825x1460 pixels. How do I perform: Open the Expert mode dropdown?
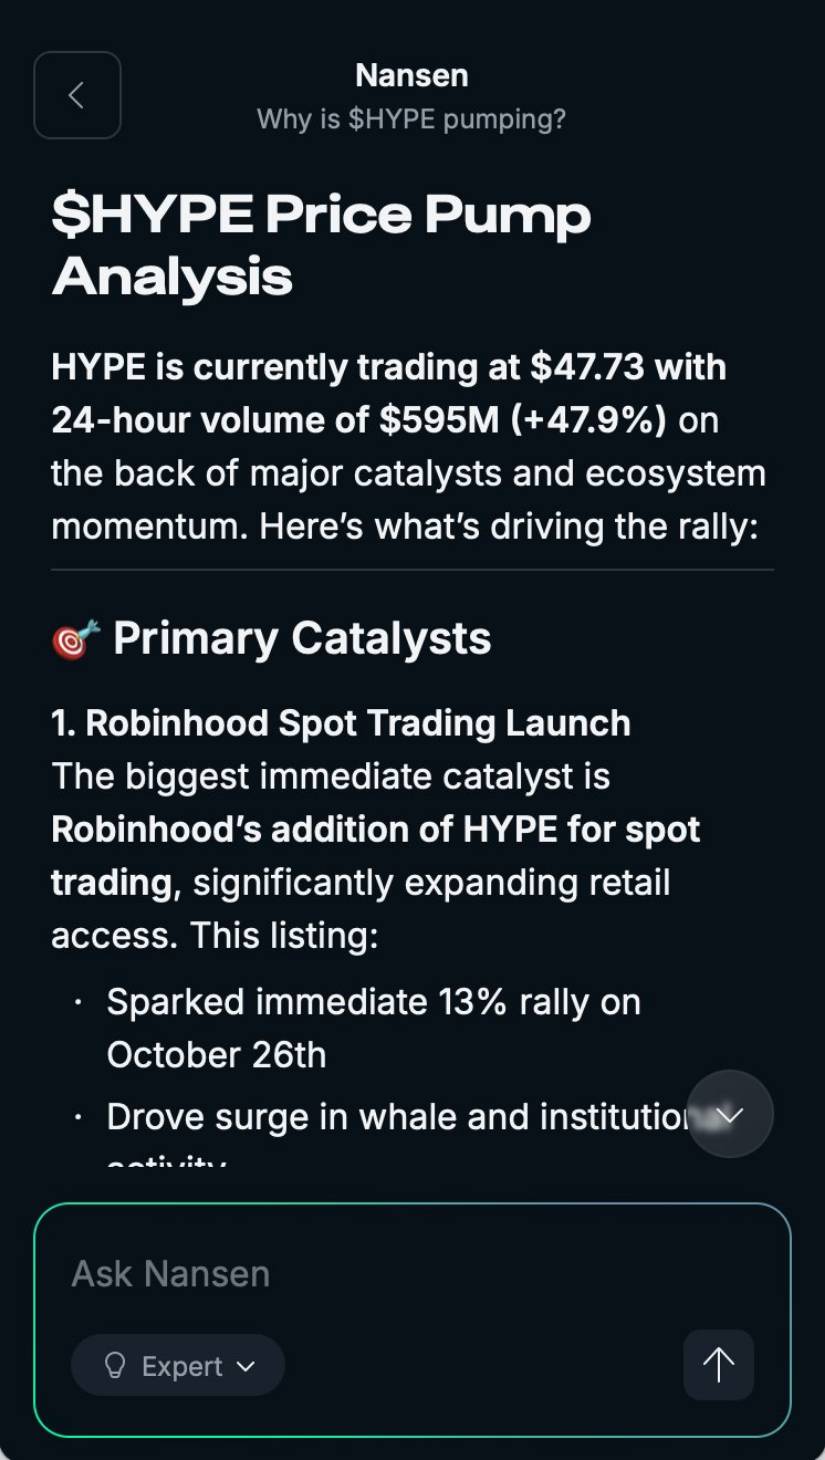(x=178, y=1366)
